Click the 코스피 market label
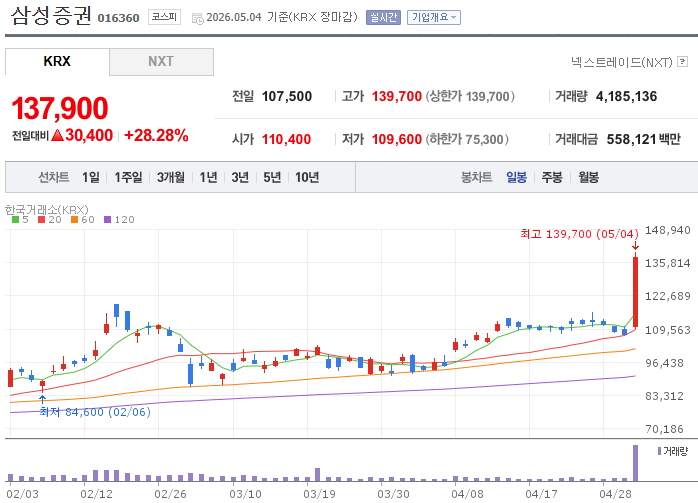 click(x=164, y=17)
